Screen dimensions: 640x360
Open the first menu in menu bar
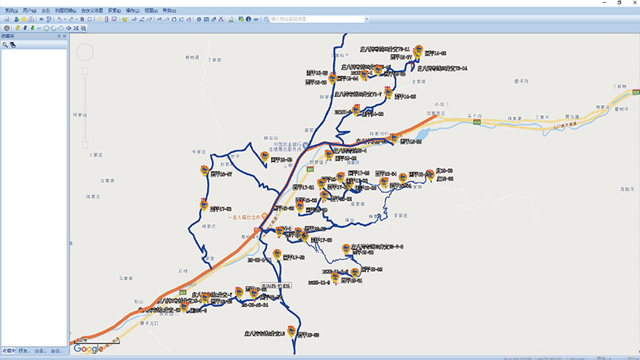click(x=11, y=11)
